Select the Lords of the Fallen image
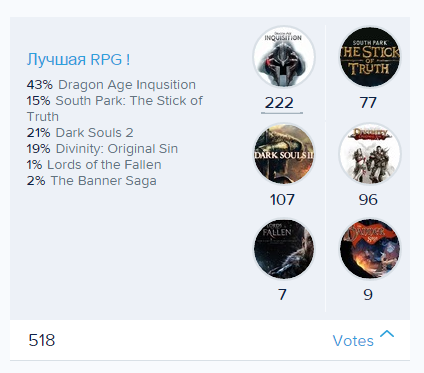424x373 pixels. [283, 249]
